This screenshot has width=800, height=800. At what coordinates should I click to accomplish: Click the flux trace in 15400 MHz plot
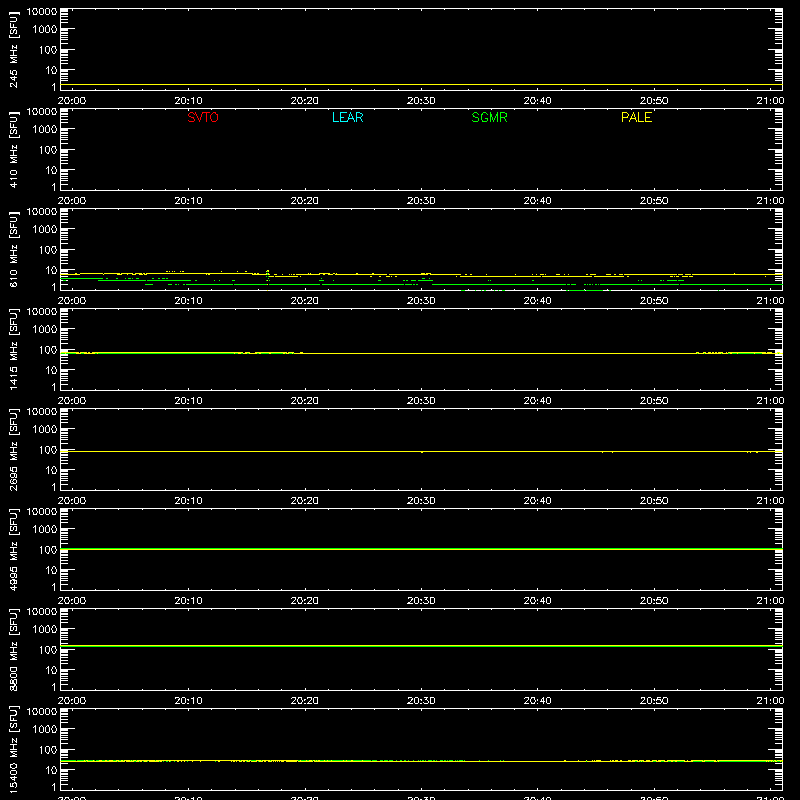coord(421,761)
